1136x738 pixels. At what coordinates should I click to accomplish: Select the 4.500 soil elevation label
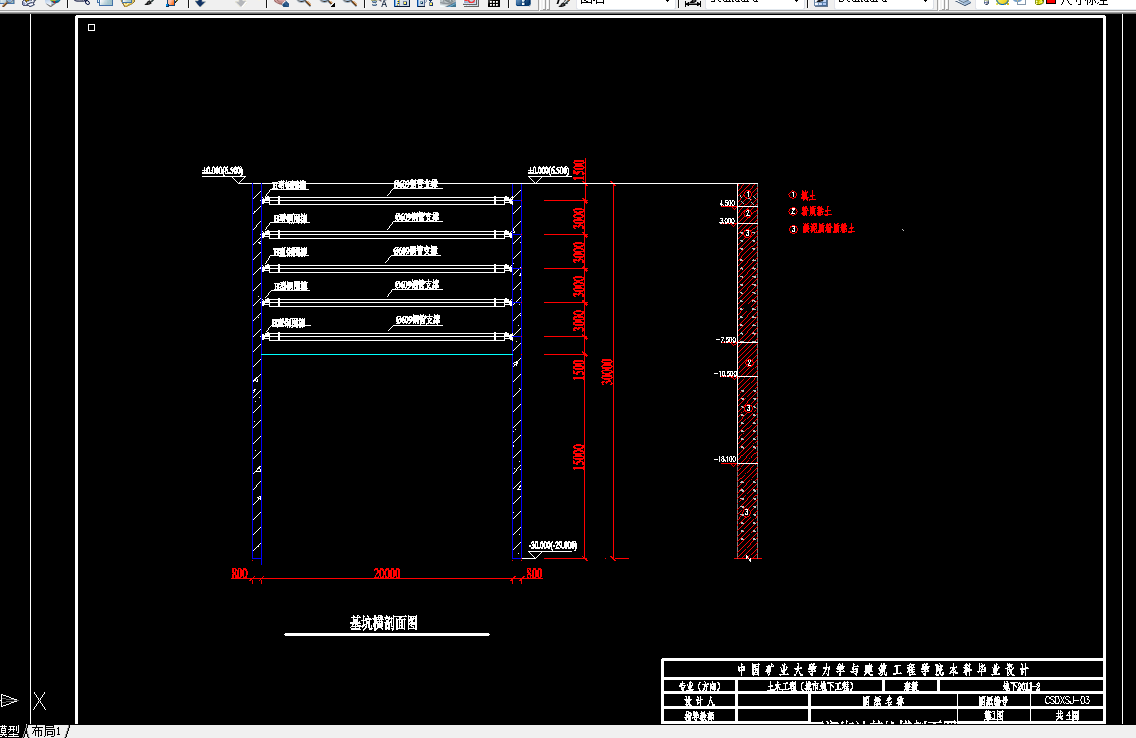click(727, 204)
